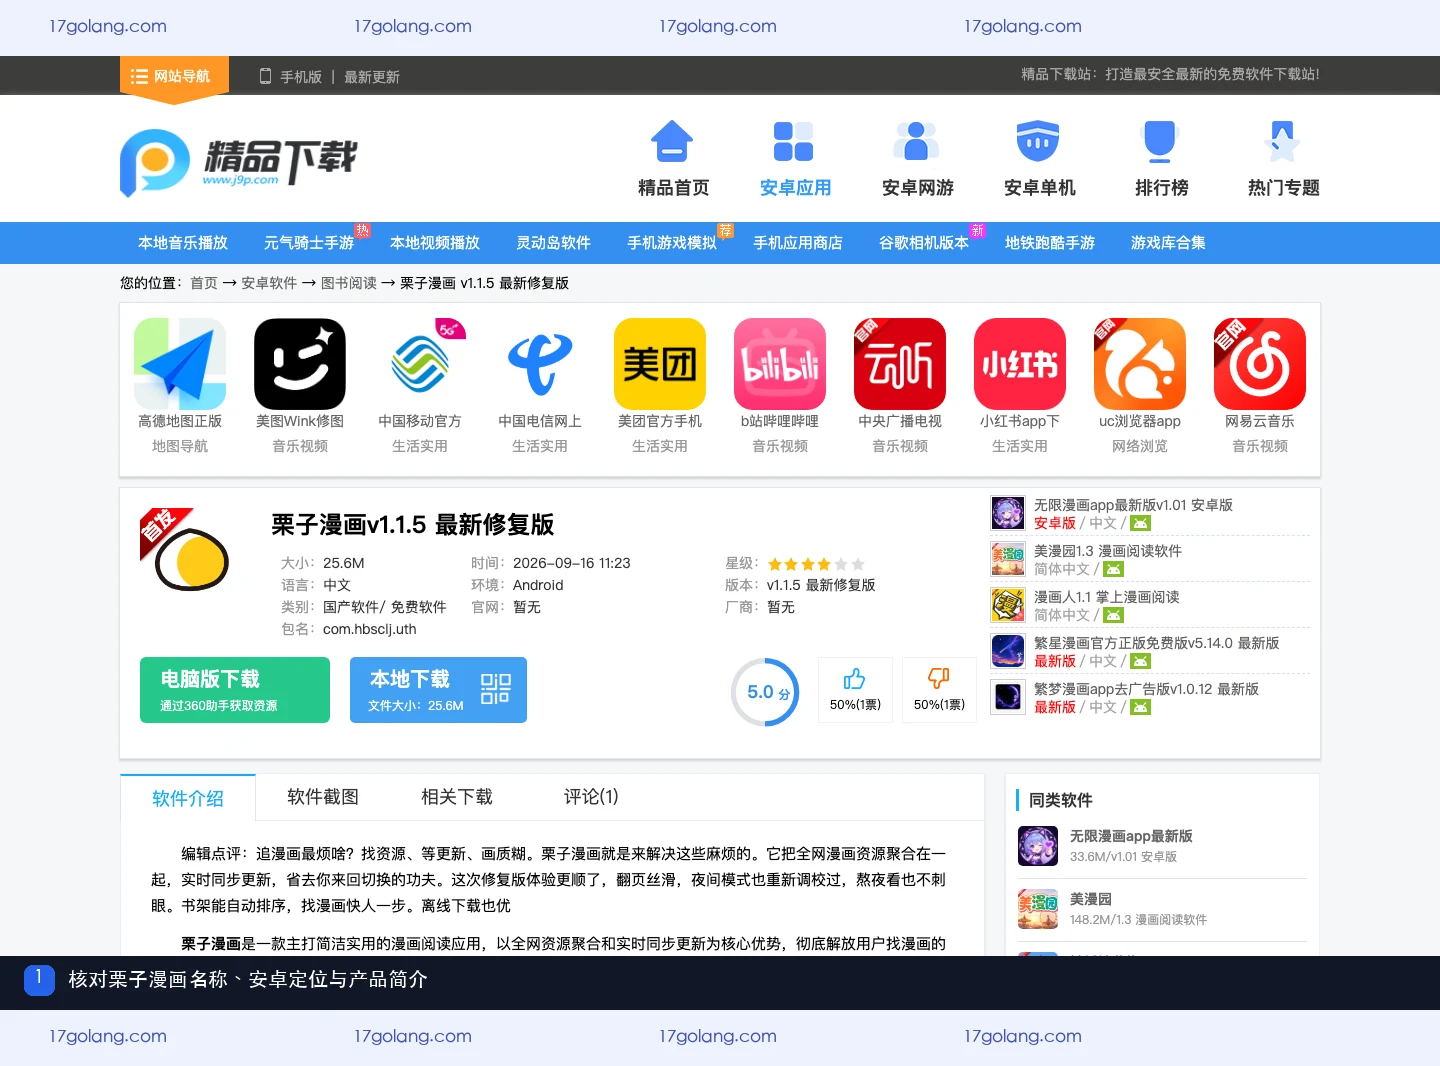Select 本地音乐播放 in blue nav bar
Image resolution: width=1440 pixels, height=1066 pixels.
(x=183, y=243)
